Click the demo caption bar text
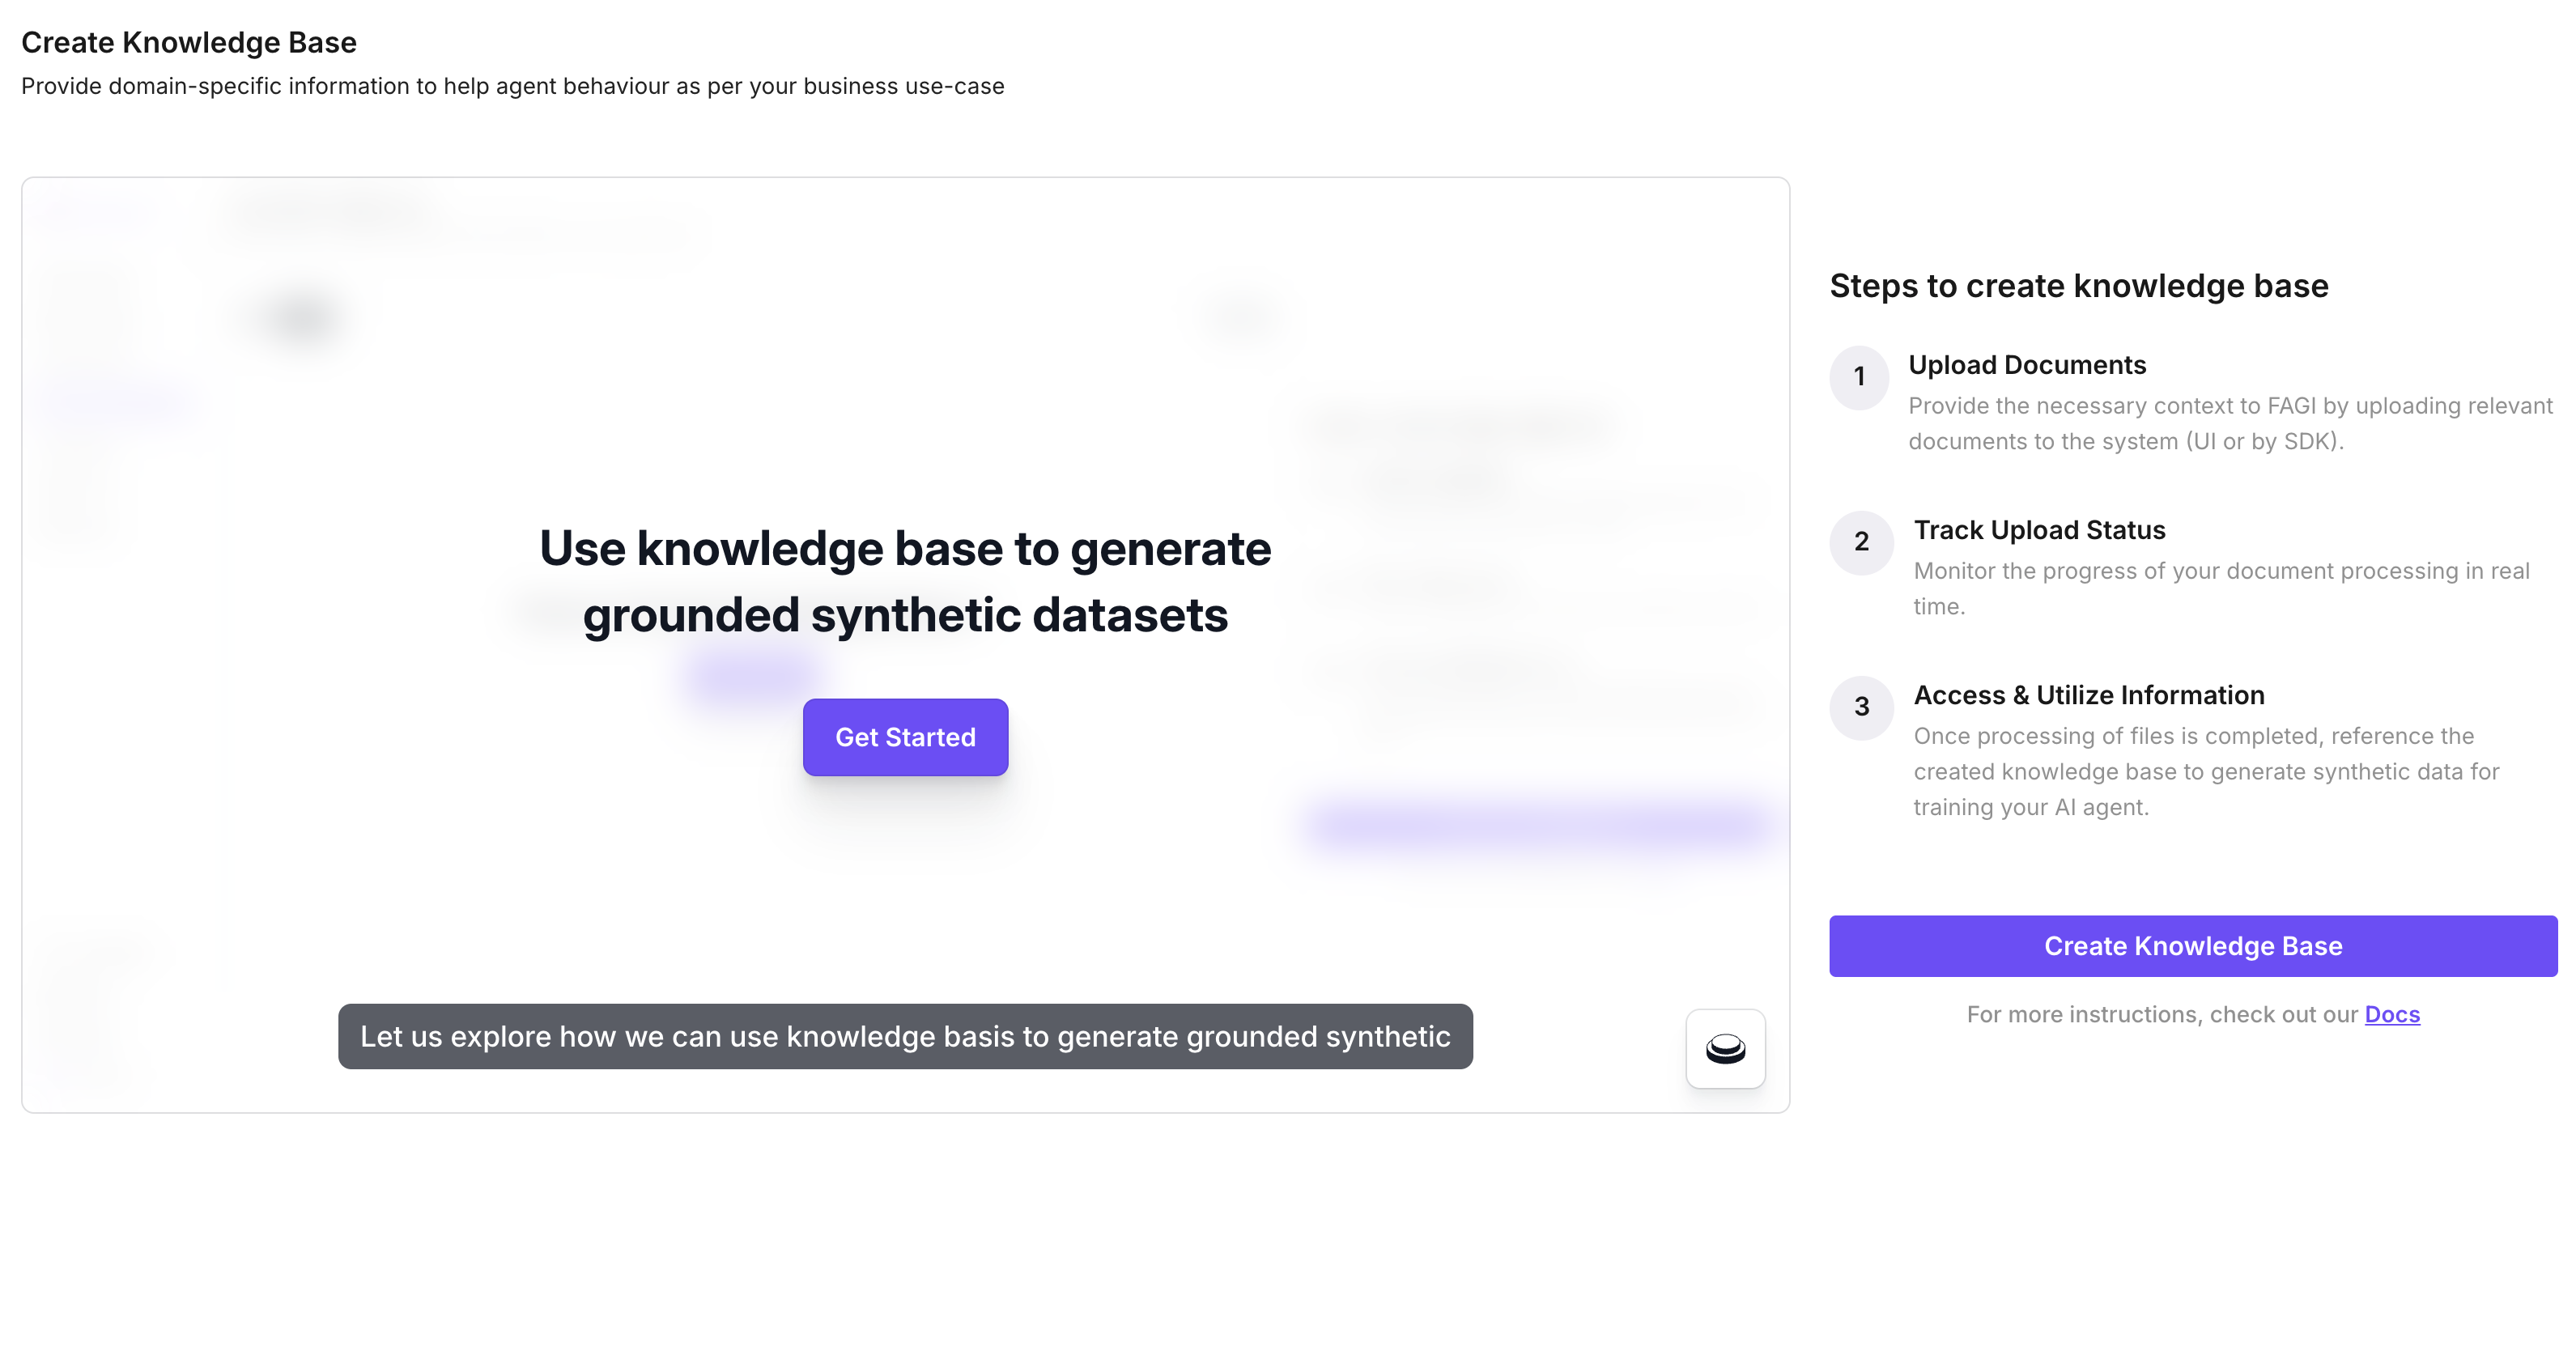This screenshot has width=2576, height=1355. (905, 1036)
